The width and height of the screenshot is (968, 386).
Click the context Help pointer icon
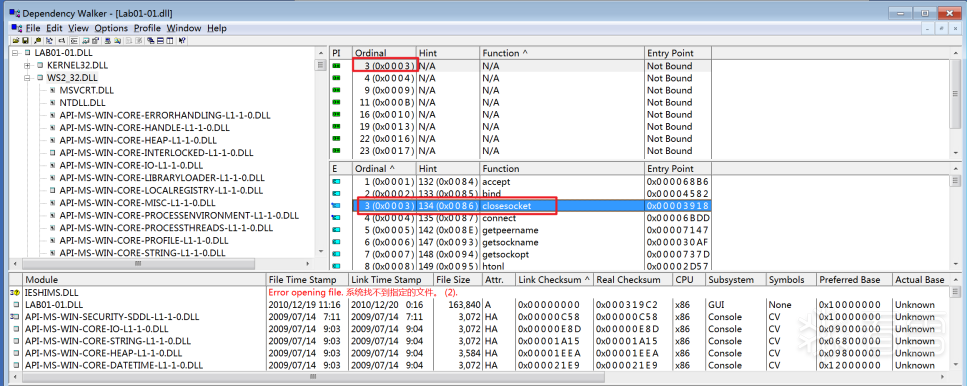click(182, 40)
